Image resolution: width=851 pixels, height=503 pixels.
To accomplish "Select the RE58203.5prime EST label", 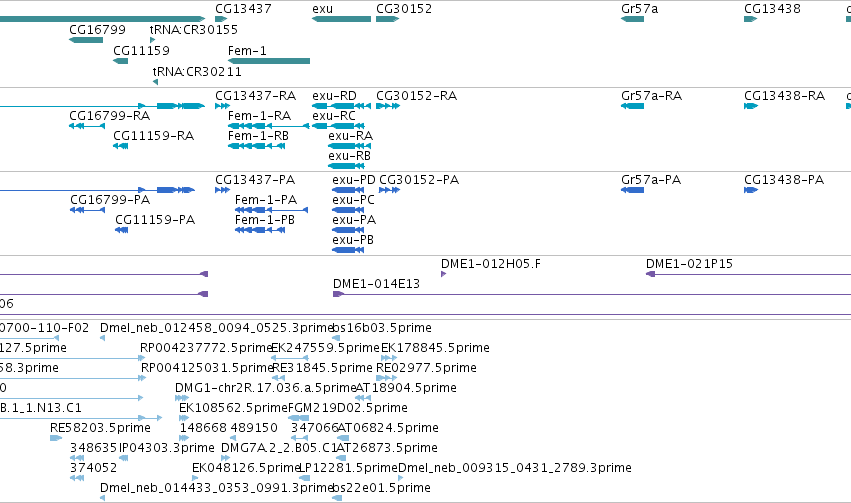I will pyautogui.click(x=100, y=428).
